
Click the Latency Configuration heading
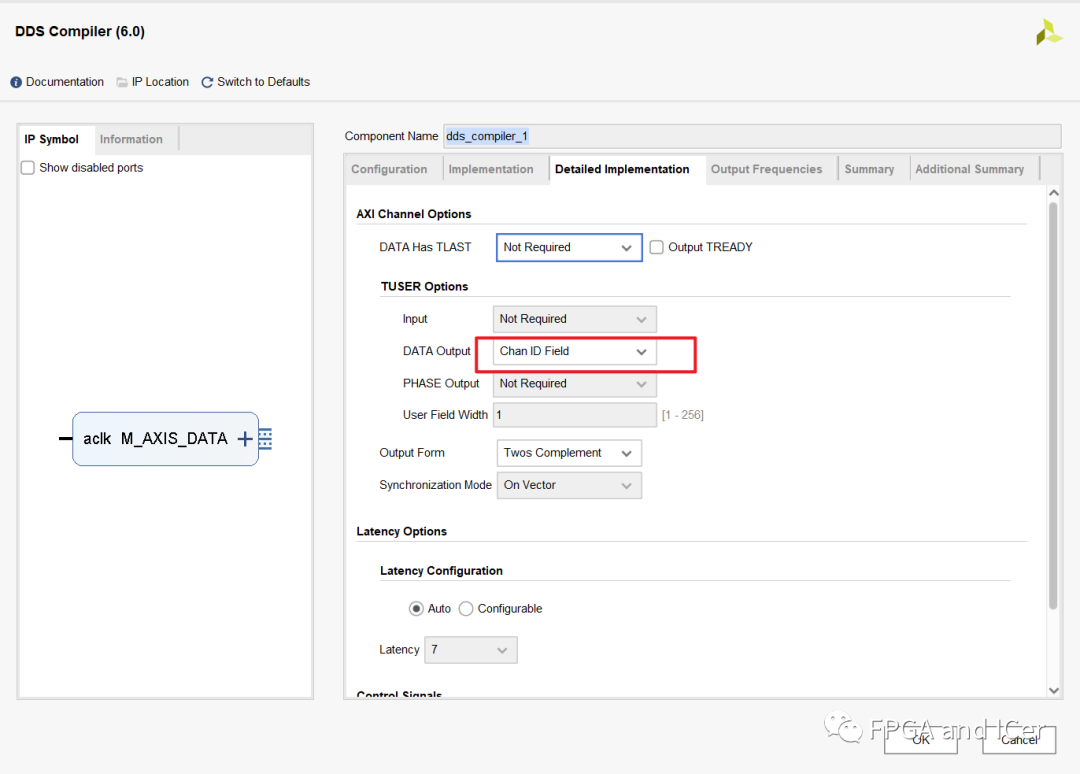click(x=442, y=571)
